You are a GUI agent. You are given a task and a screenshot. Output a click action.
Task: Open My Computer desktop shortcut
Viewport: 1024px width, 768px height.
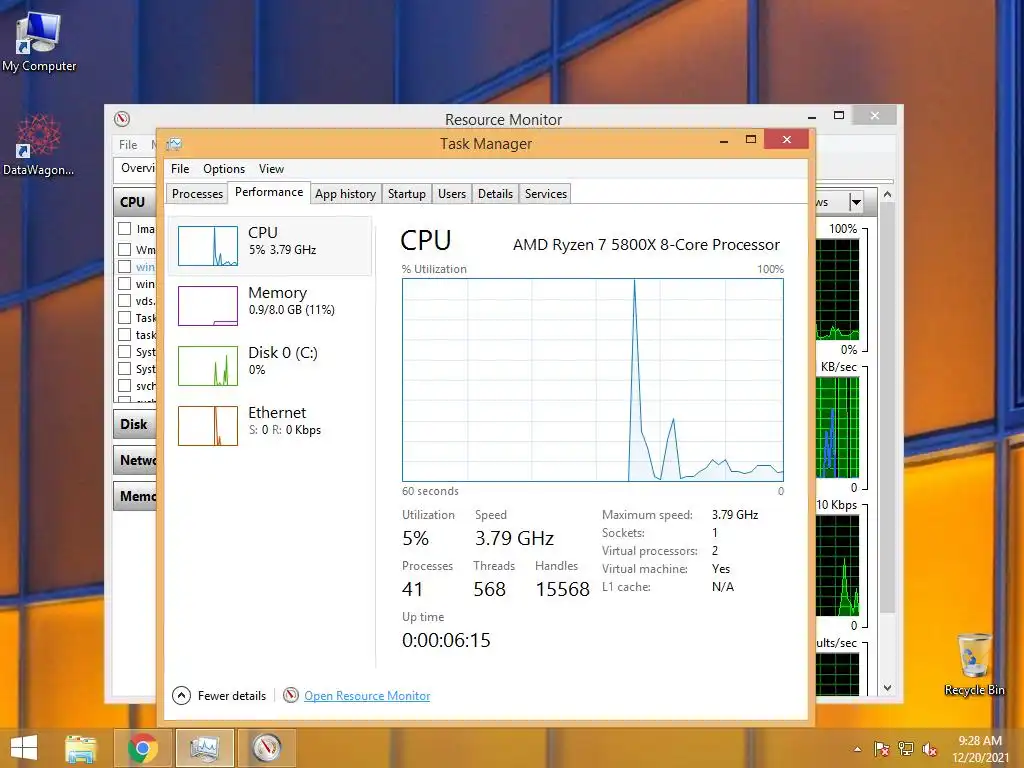pos(39,41)
